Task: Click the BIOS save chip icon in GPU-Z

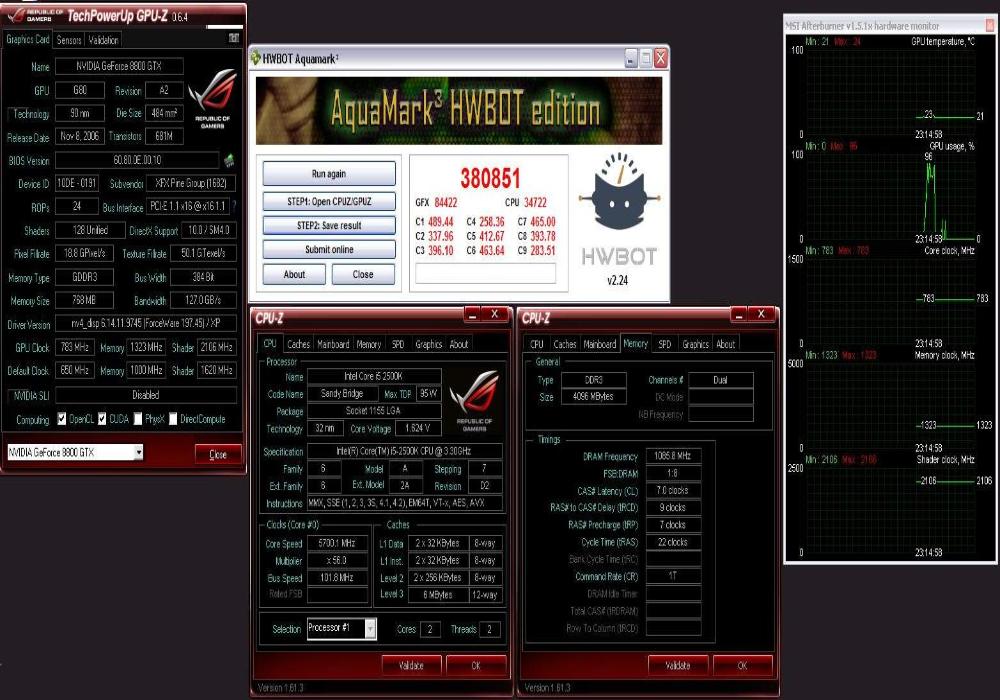Action: (x=229, y=159)
